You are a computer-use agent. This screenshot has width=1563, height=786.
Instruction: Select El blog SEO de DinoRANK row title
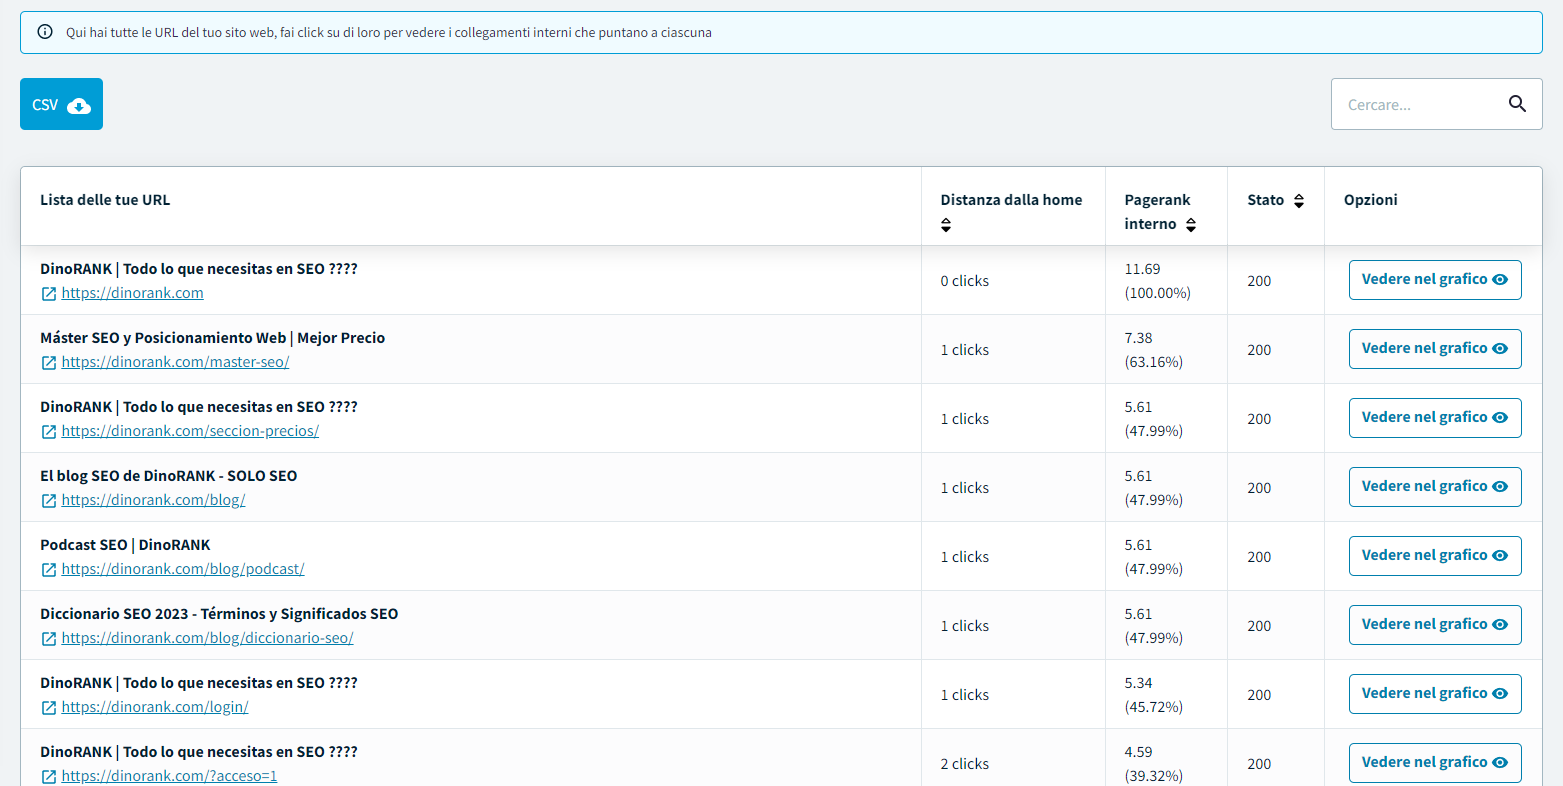pyautogui.click(x=168, y=476)
